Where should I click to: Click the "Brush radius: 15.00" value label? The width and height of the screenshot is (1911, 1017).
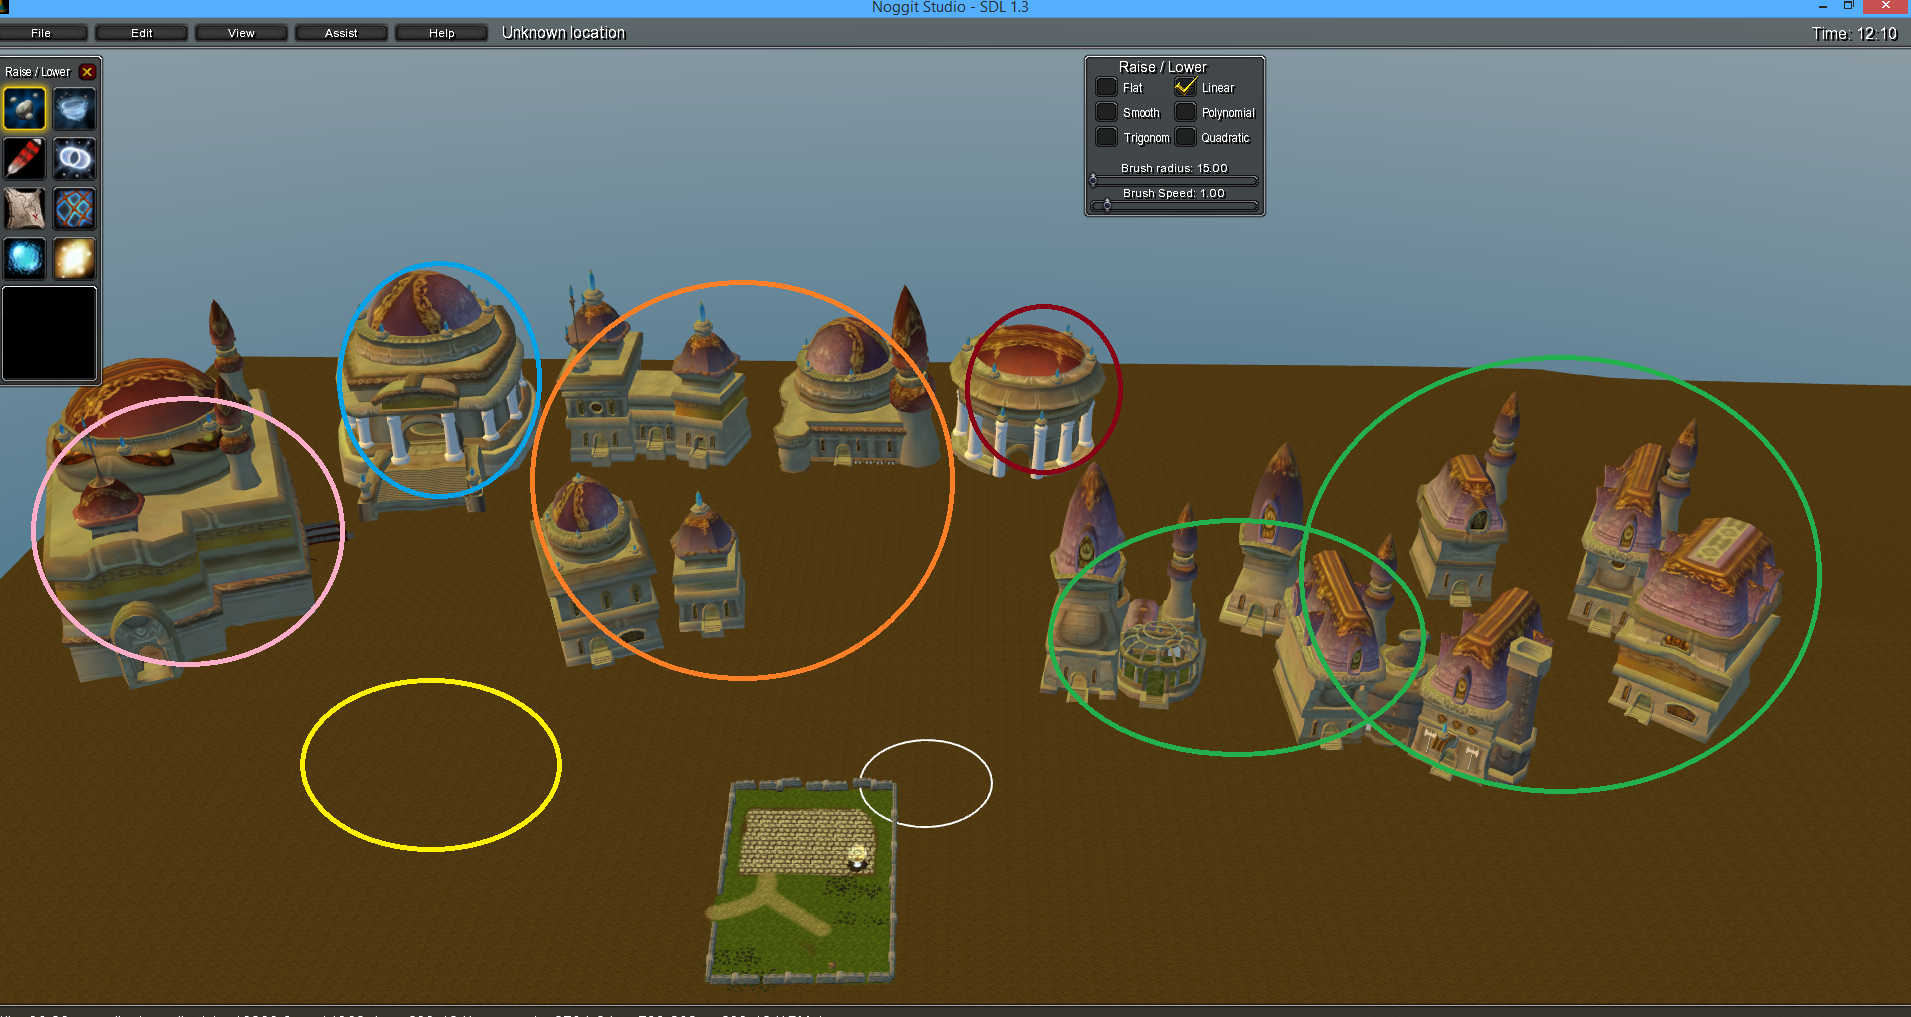pos(1174,168)
